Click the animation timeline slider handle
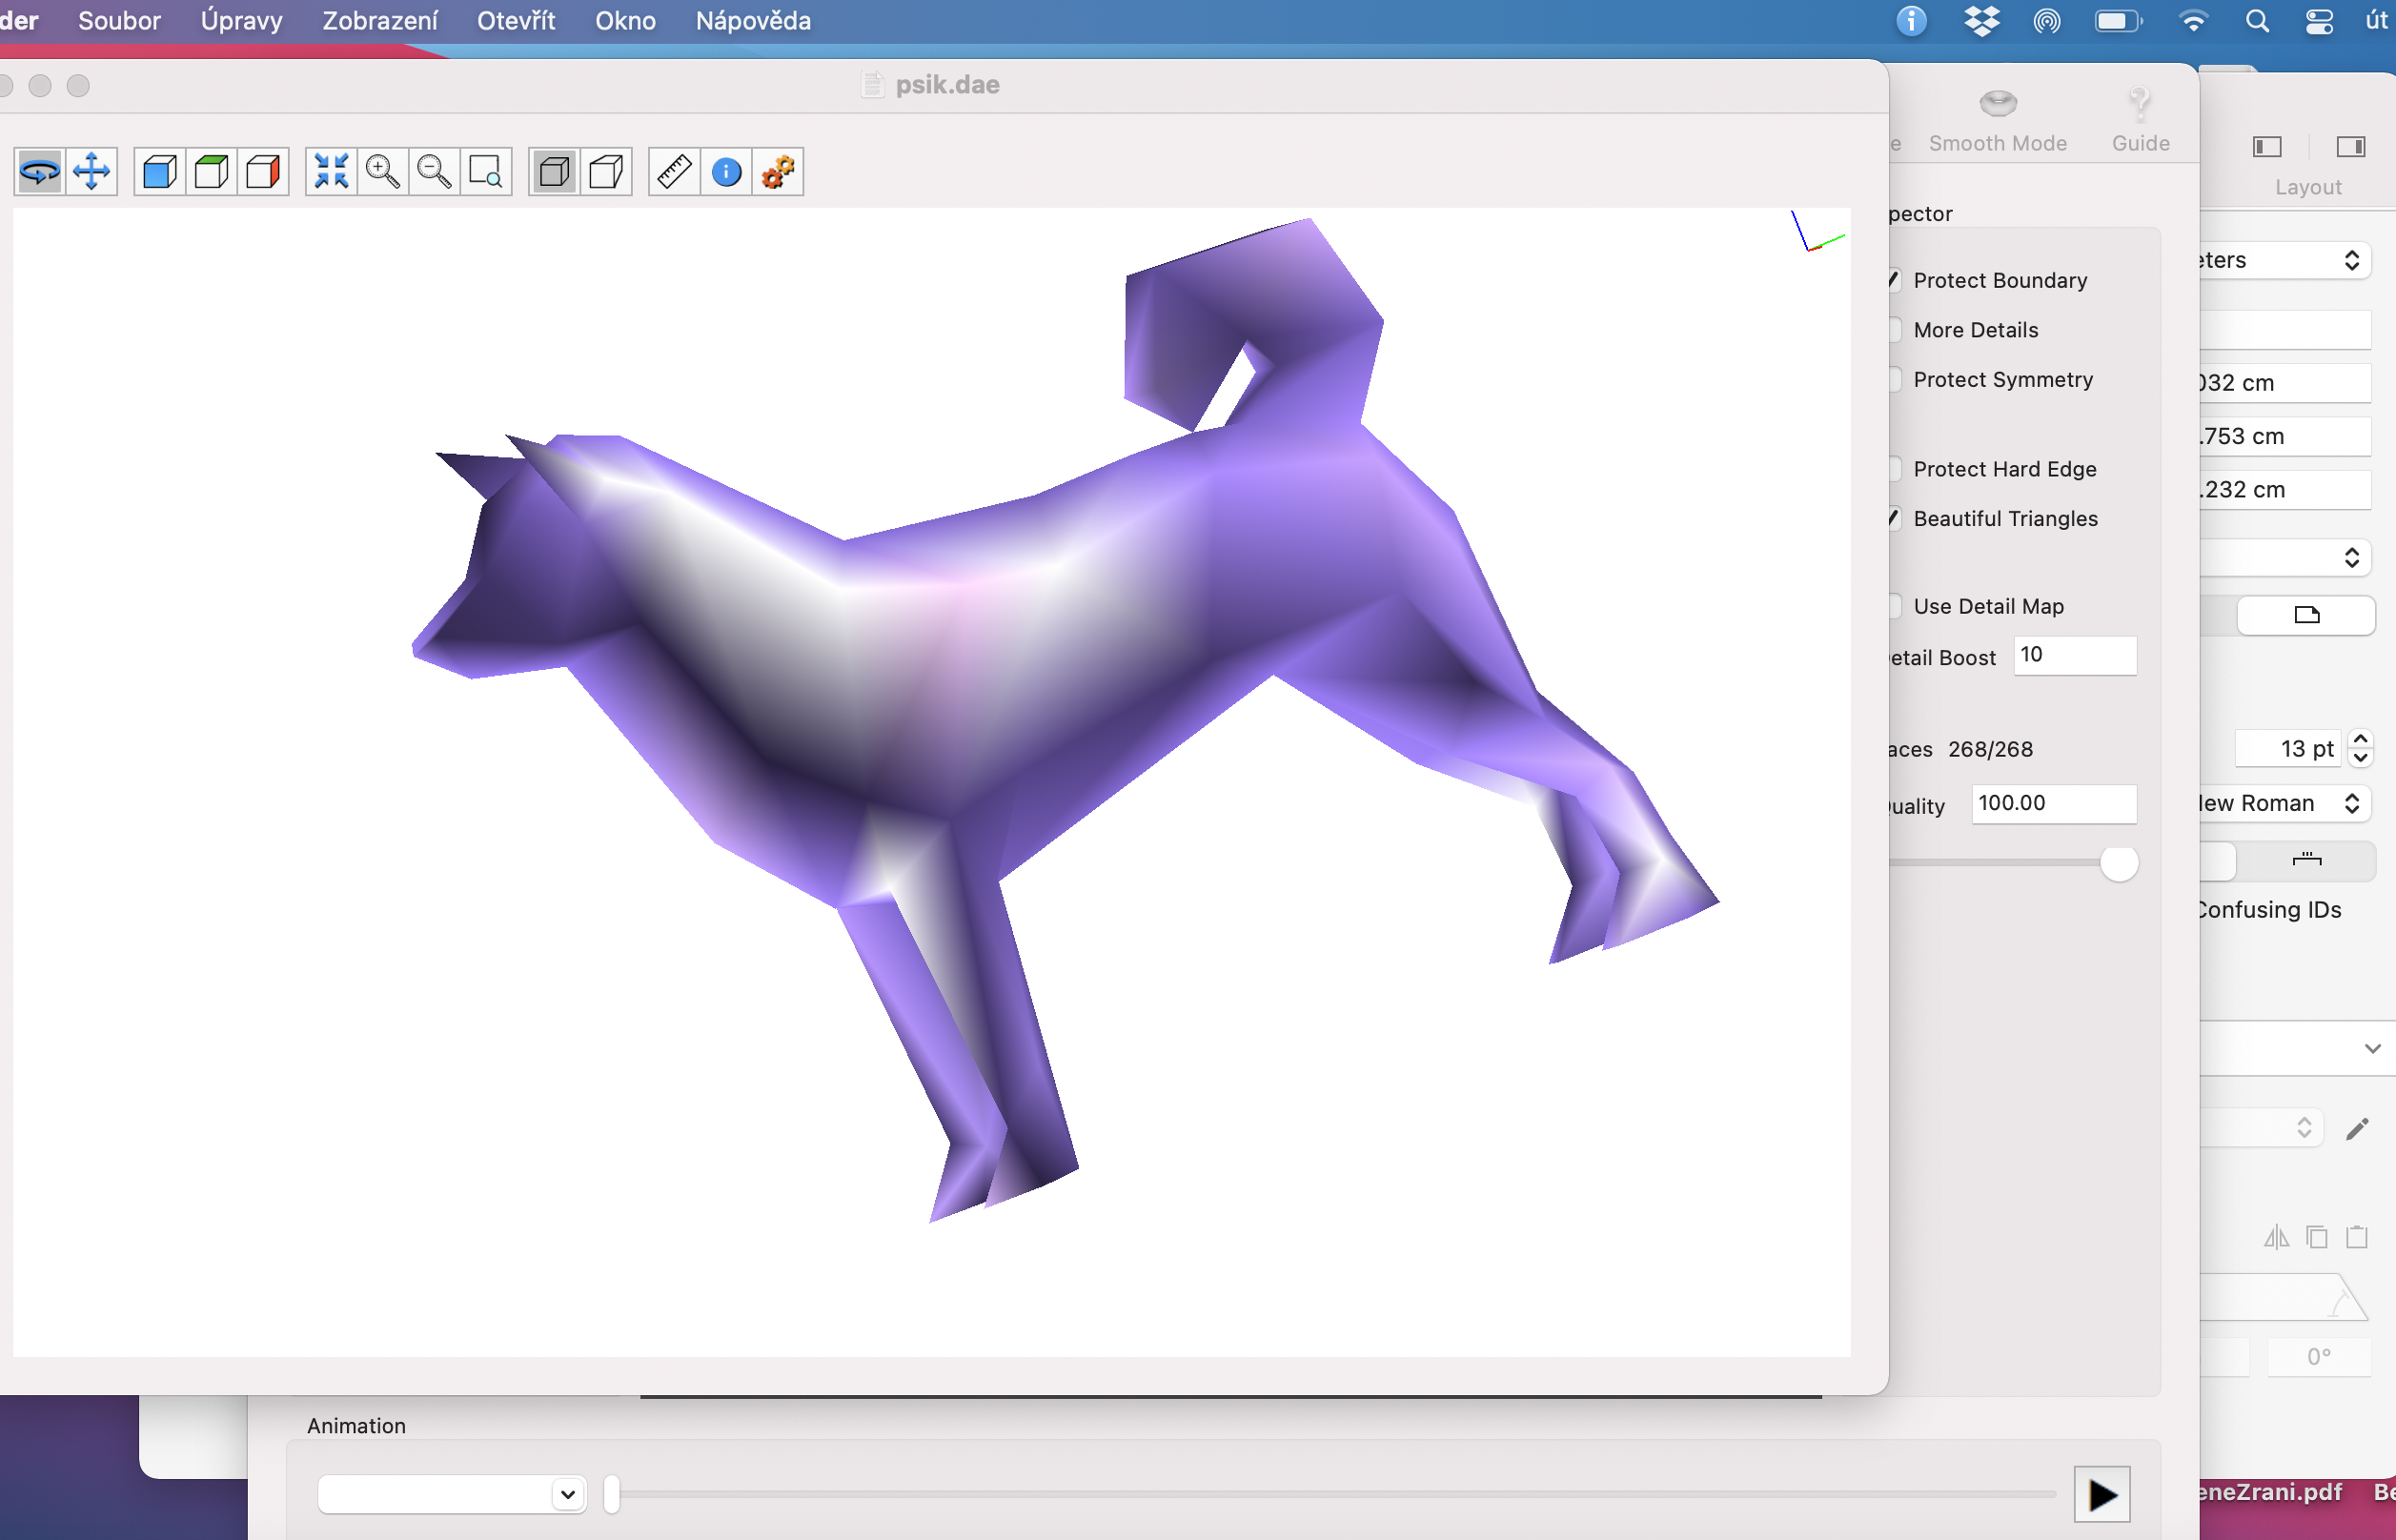This screenshot has width=2396, height=1540. coord(612,1494)
